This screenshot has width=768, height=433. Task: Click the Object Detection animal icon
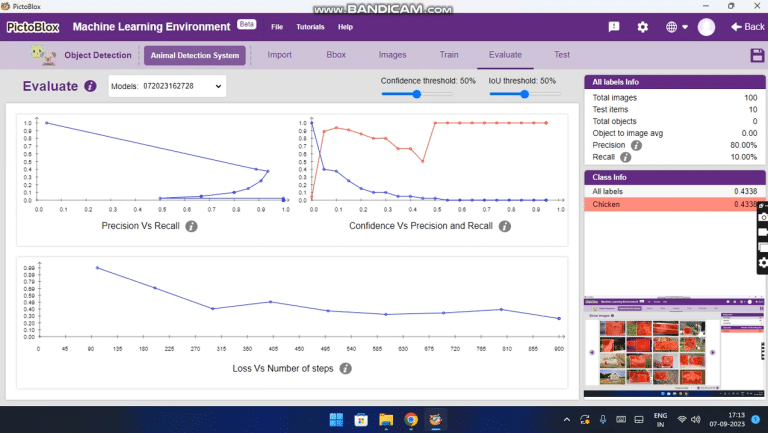pyautogui.click(x=43, y=54)
